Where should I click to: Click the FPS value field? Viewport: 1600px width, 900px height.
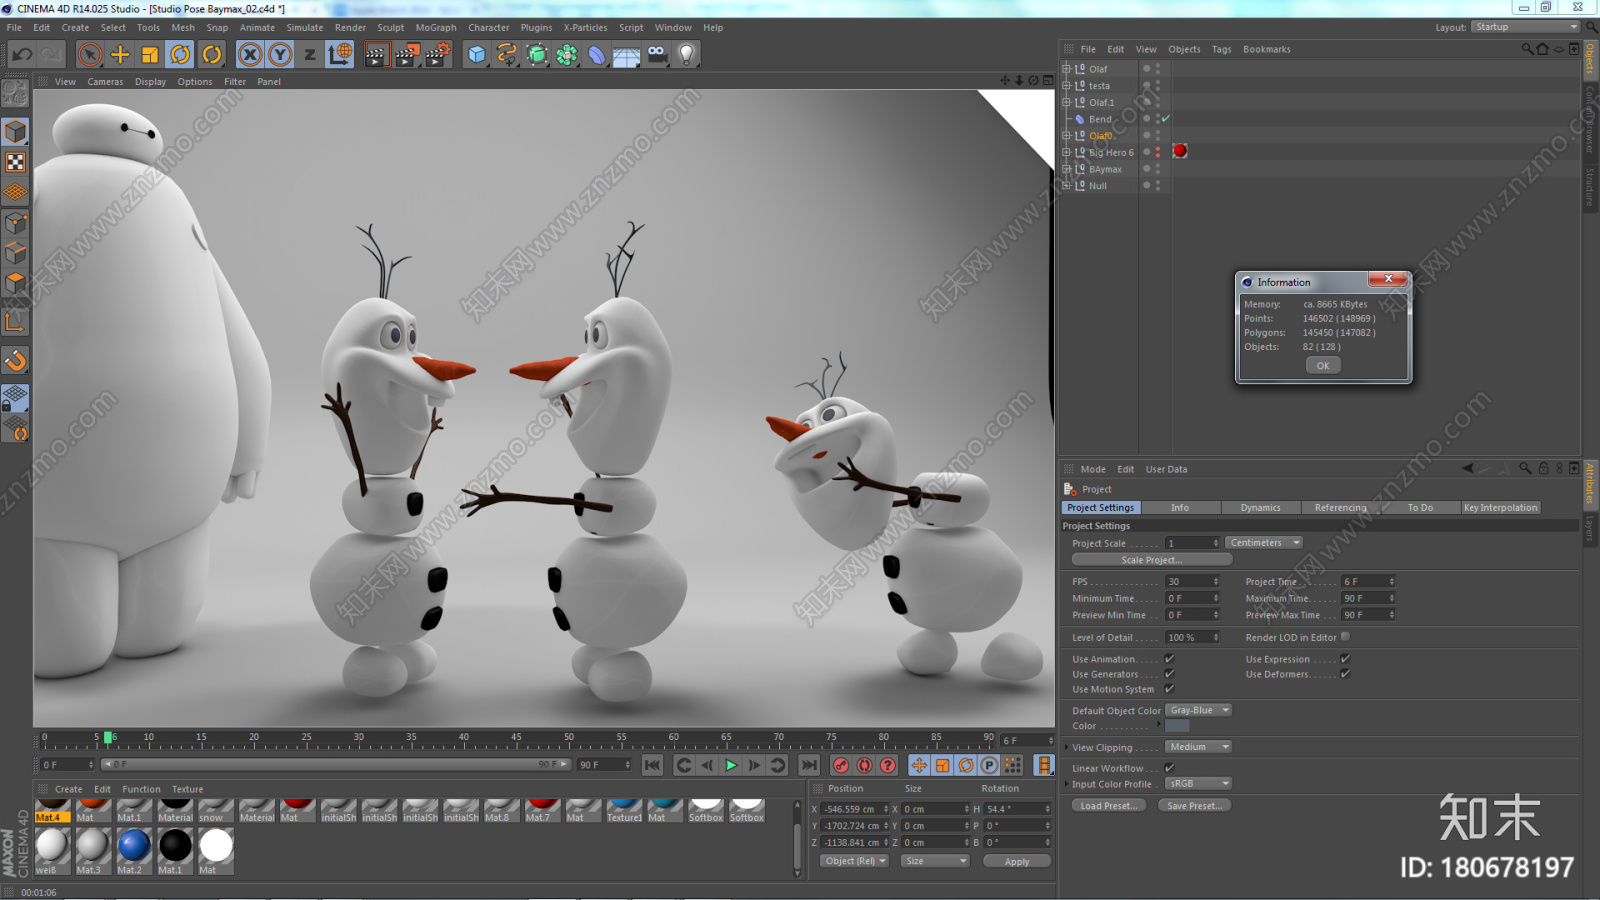click(1193, 581)
